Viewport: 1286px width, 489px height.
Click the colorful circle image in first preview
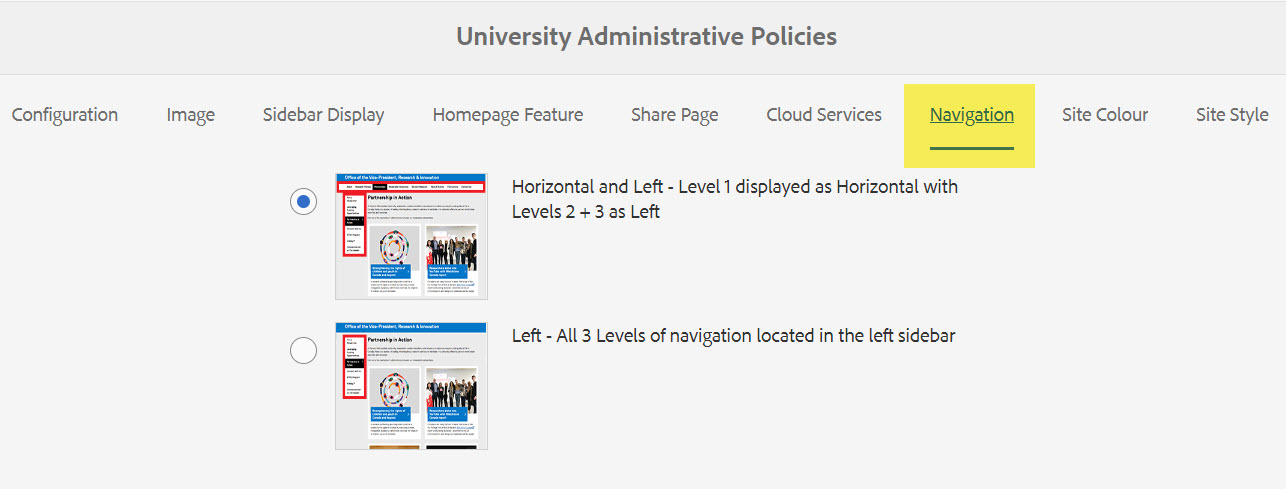[395, 246]
